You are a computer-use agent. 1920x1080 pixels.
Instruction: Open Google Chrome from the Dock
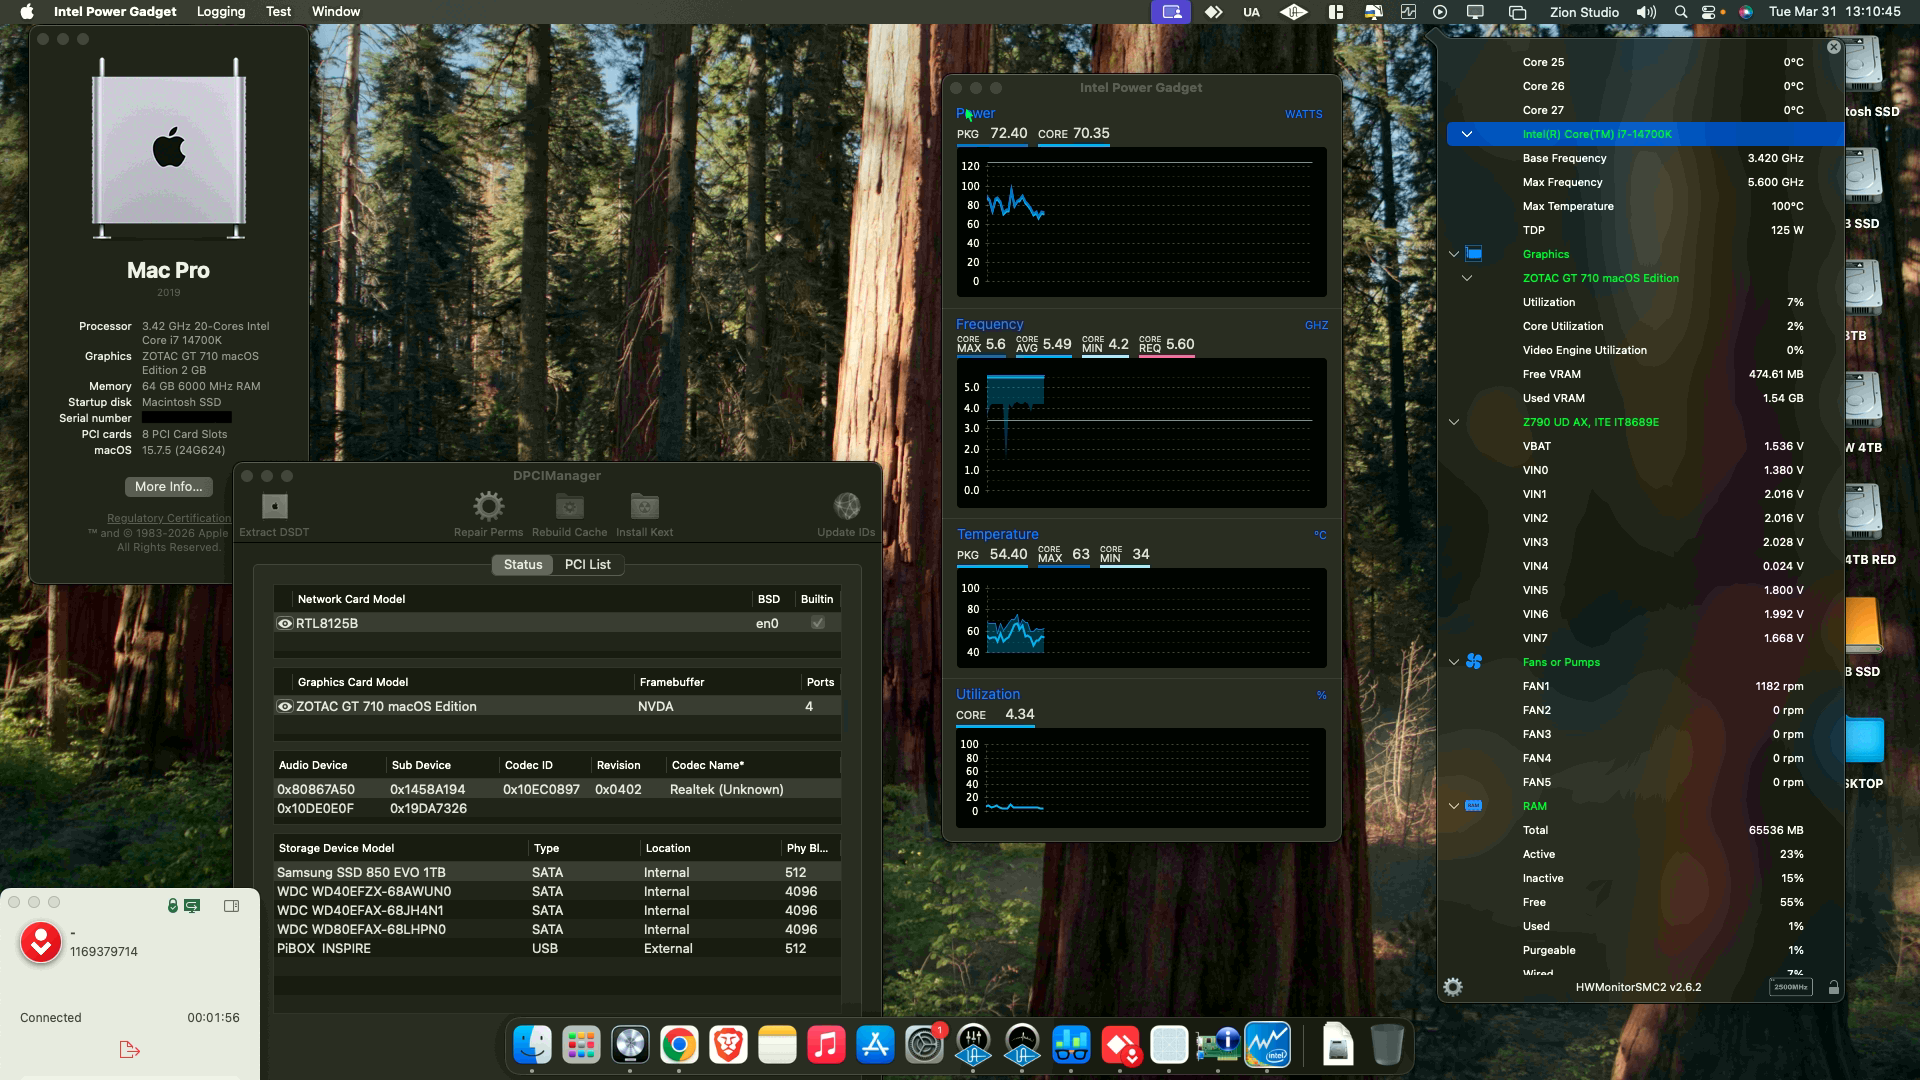coord(679,1045)
